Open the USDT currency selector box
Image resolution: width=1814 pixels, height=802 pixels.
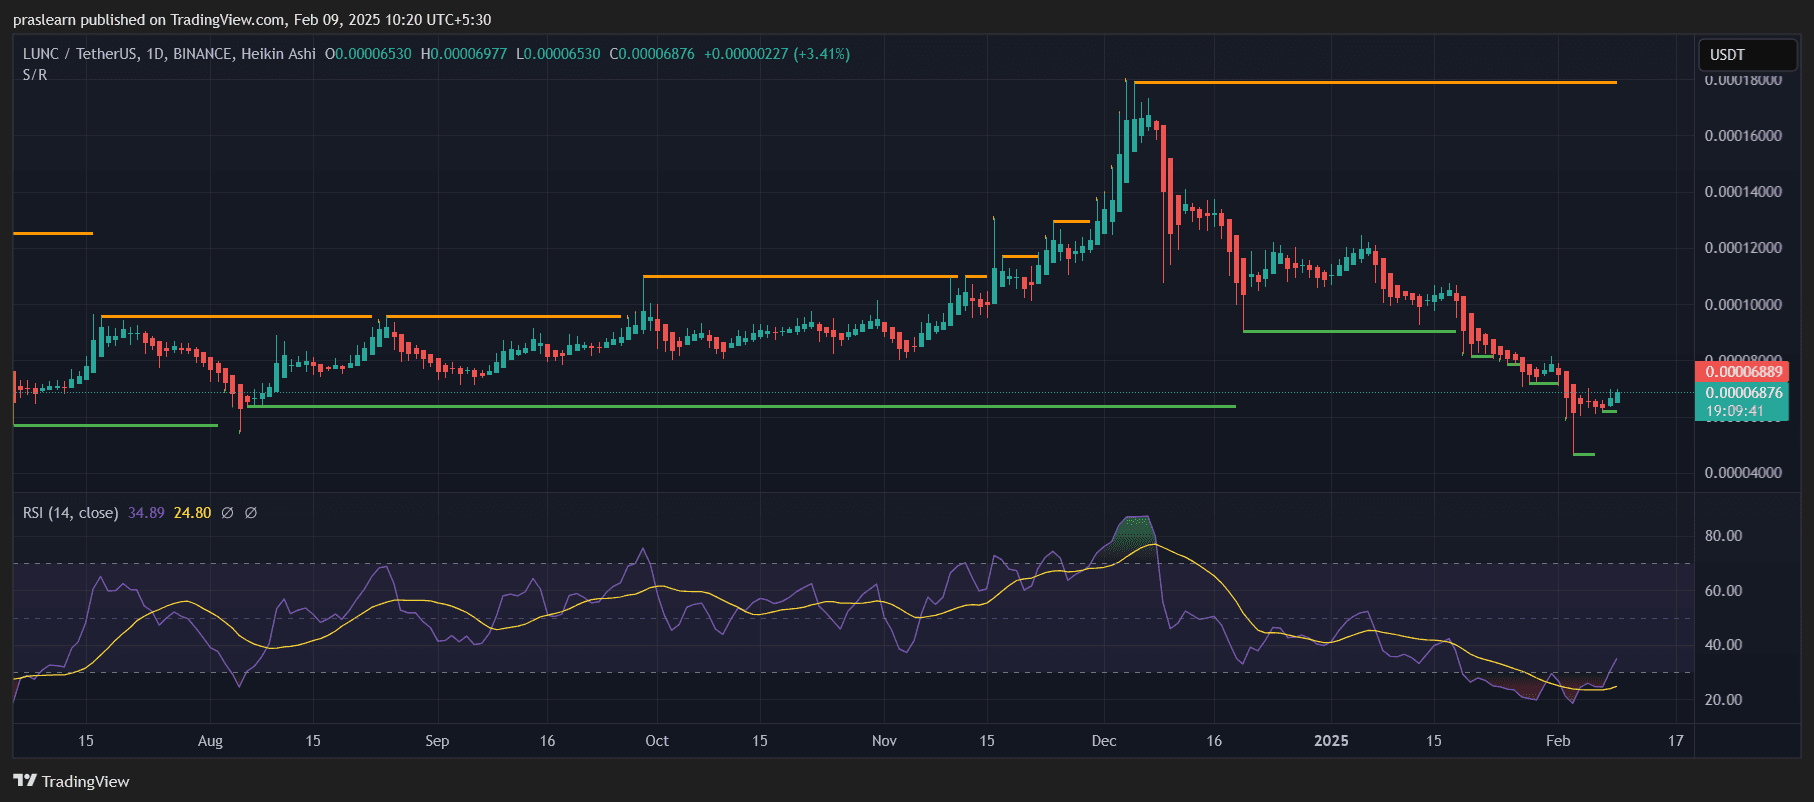[1747, 55]
